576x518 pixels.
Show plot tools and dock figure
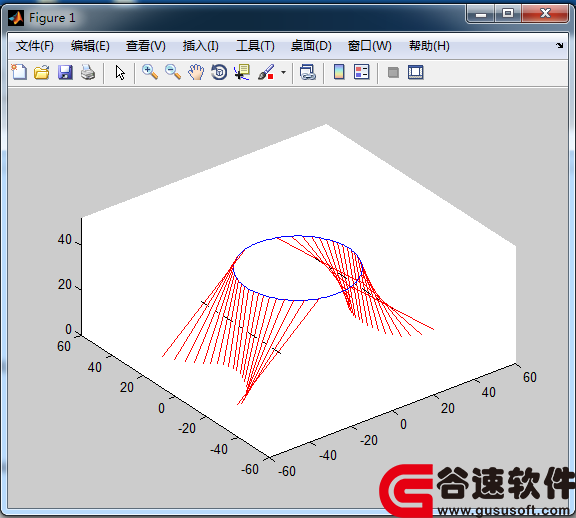click(415, 72)
